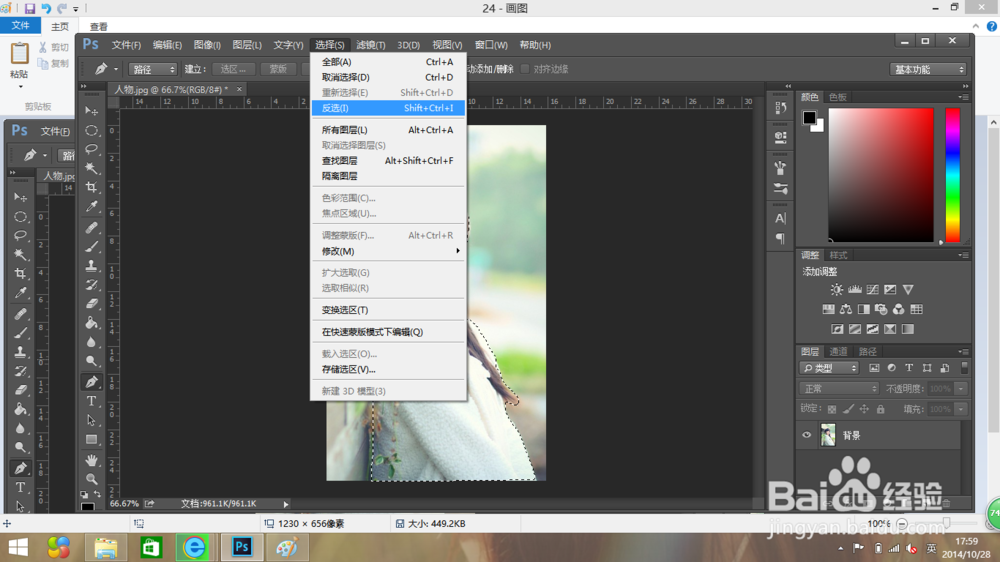
Task: Choose 全部(A) from the Select menu
Action: coord(388,62)
